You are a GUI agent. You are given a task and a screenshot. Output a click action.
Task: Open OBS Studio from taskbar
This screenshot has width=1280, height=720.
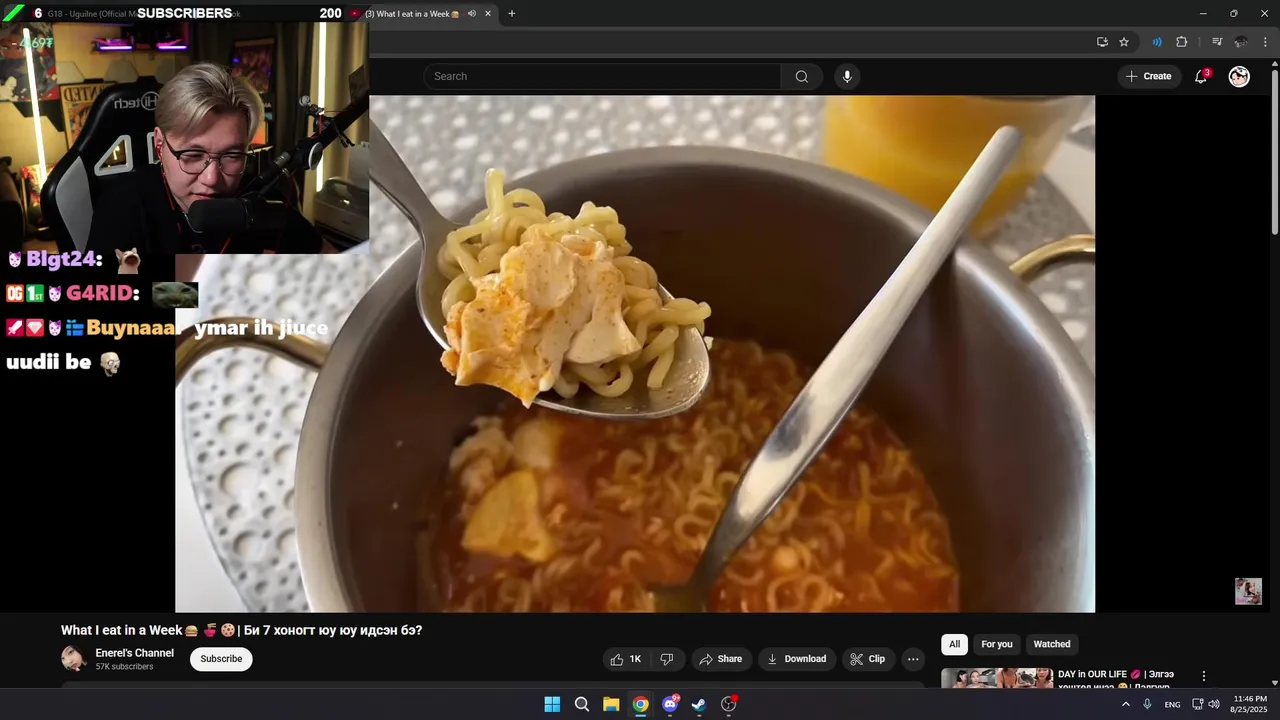[x=729, y=704]
